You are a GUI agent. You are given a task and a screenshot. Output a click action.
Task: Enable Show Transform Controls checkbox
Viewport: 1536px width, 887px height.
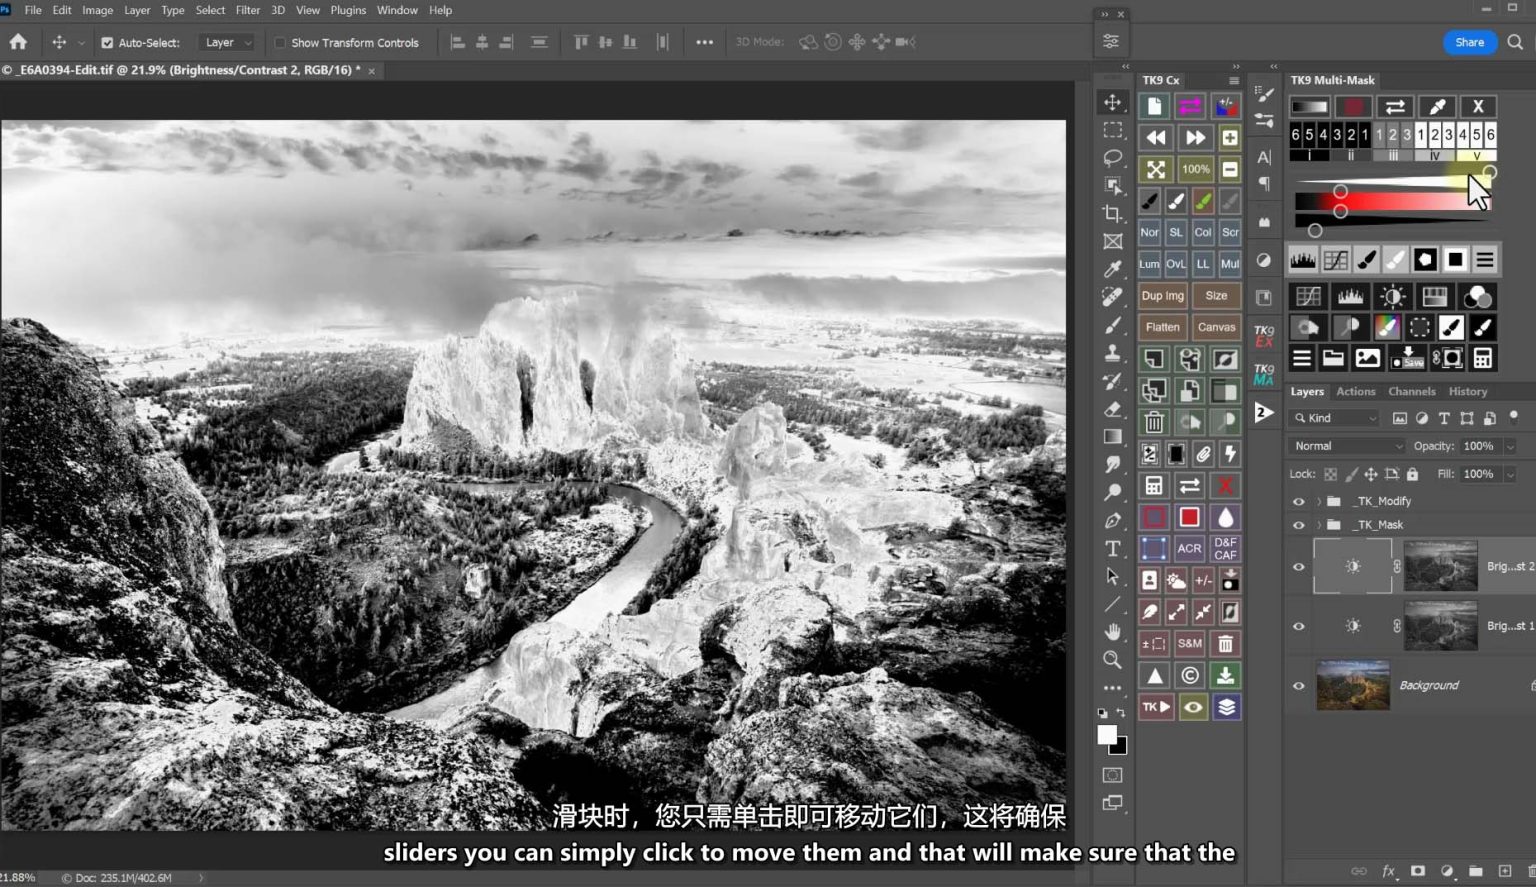(280, 43)
